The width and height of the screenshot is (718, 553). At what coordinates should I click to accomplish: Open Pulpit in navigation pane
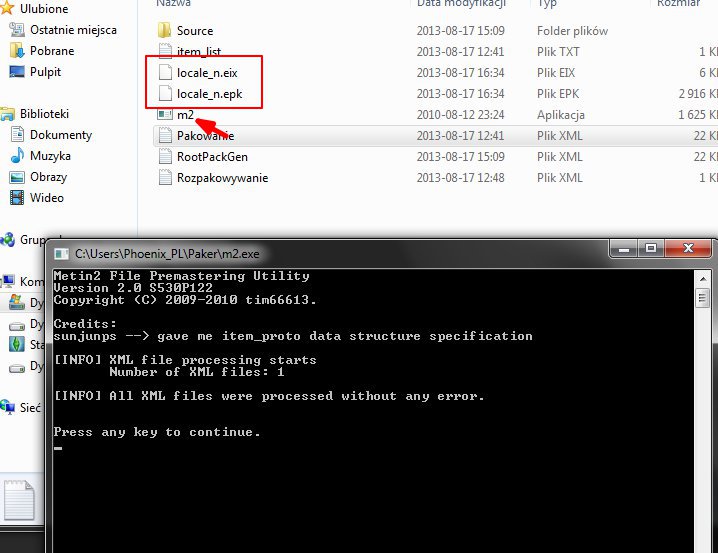(45, 72)
